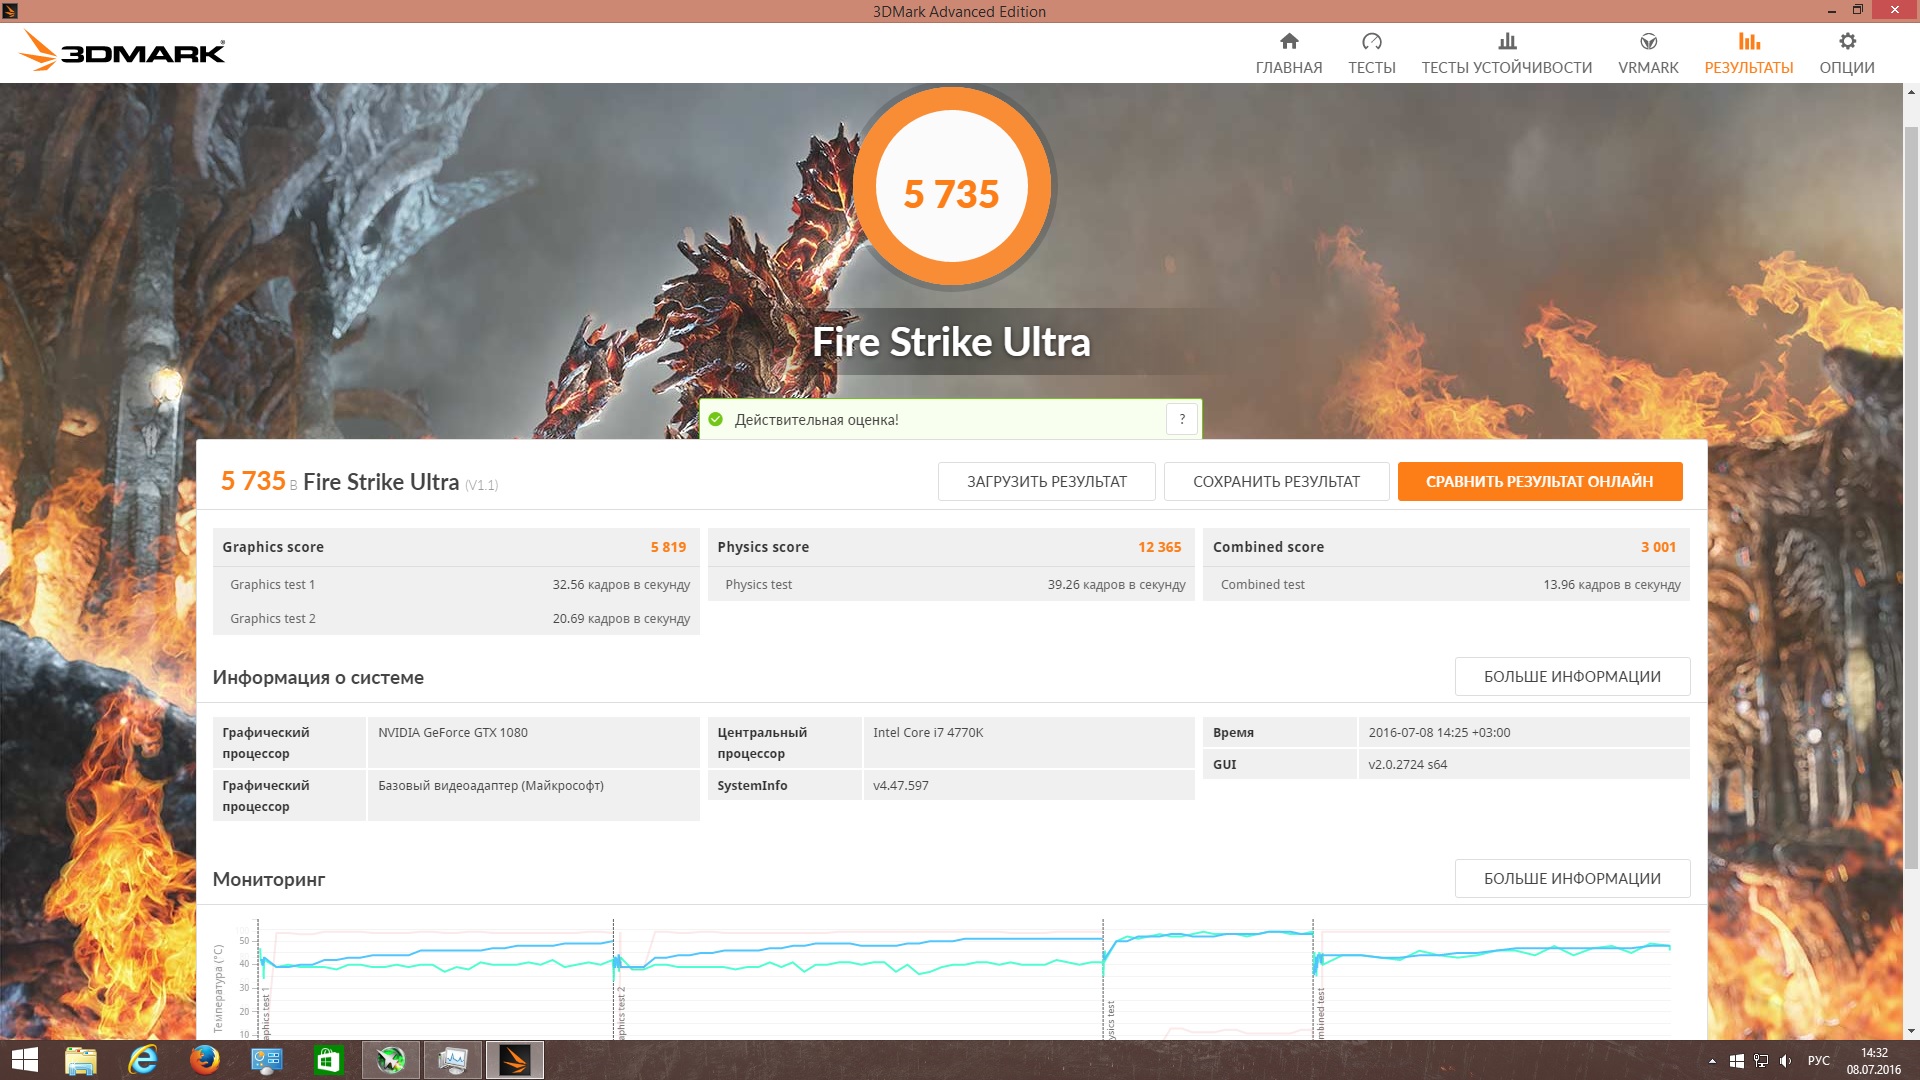Click Загрузить результат button
The width and height of the screenshot is (1920, 1080).
(1046, 481)
